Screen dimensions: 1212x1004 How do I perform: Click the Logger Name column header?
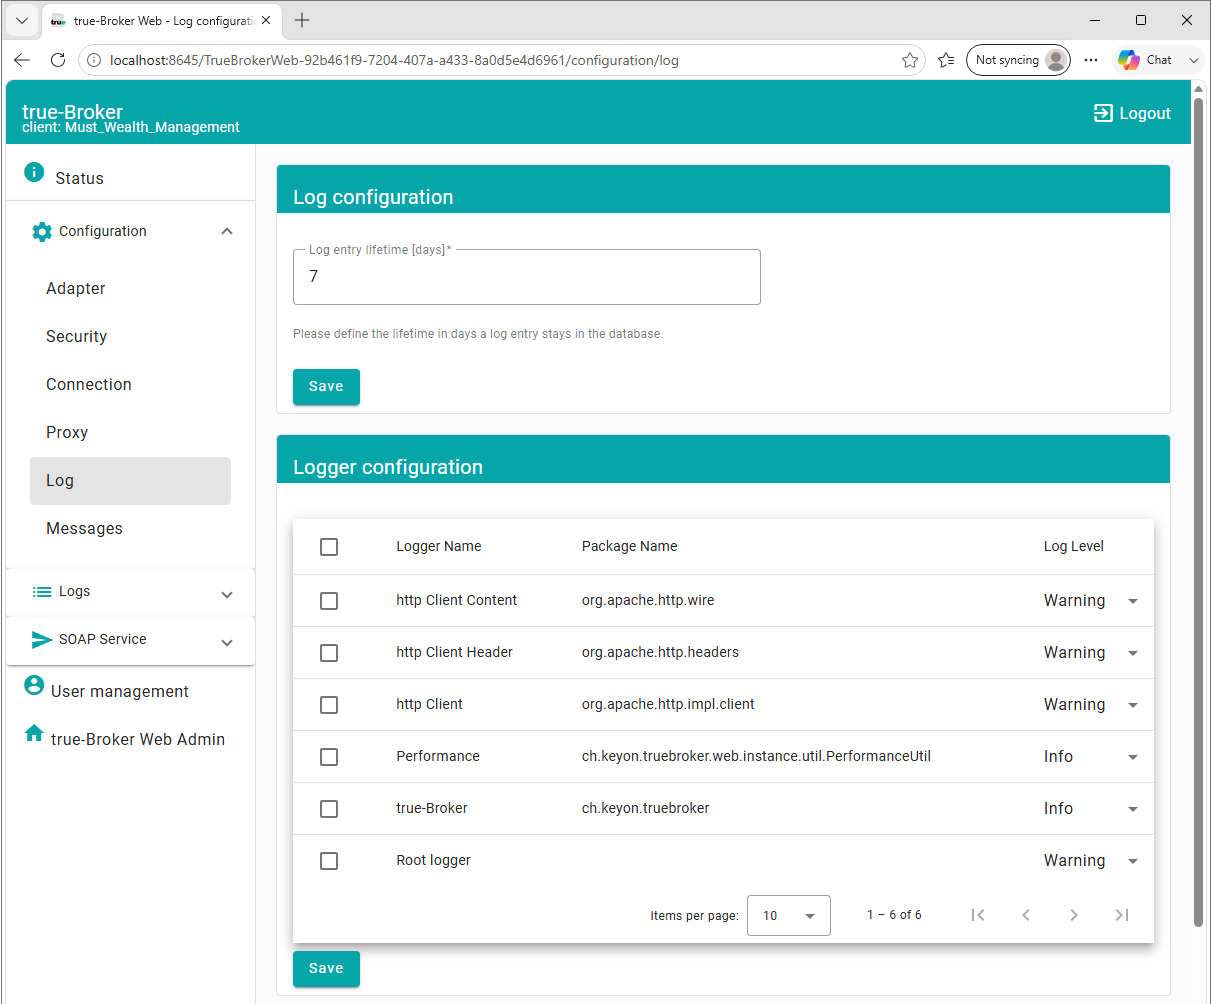(439, 546)
